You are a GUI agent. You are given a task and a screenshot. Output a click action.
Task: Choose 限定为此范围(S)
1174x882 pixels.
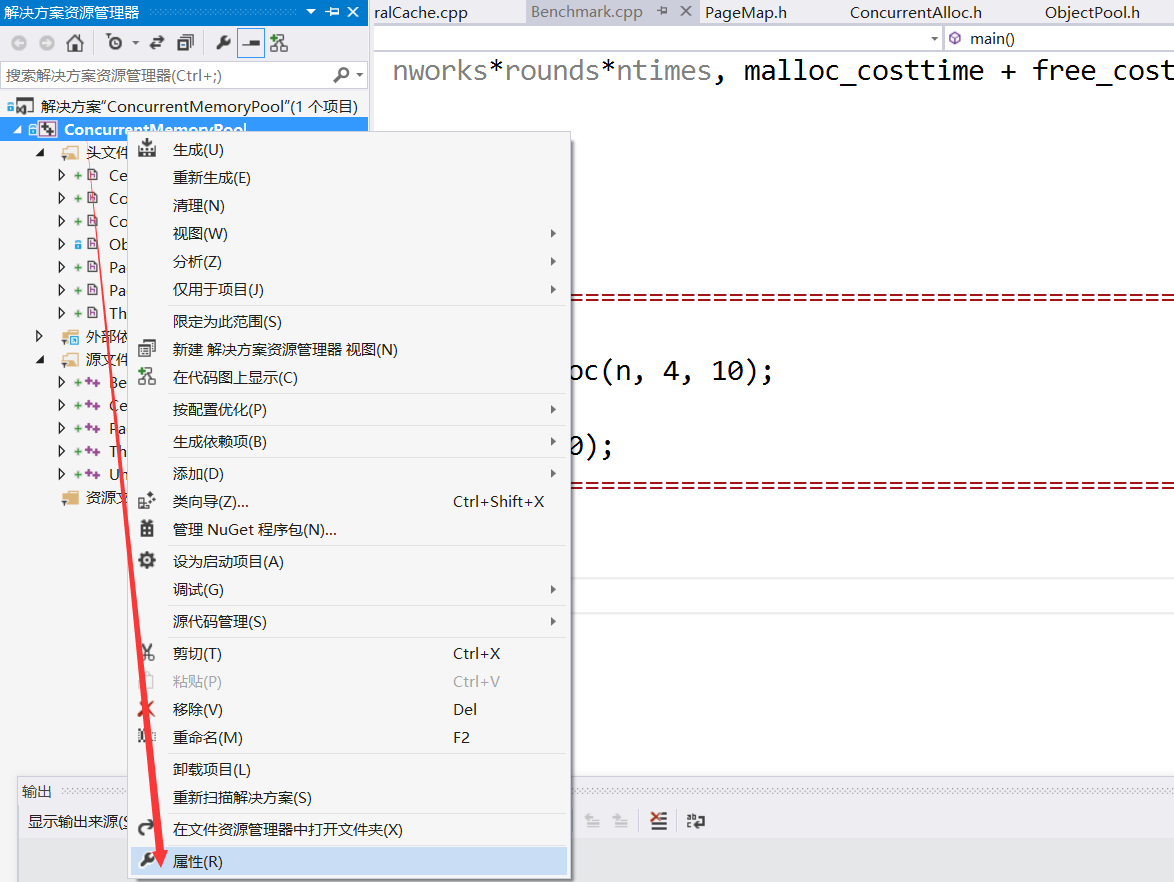[349, 322]
